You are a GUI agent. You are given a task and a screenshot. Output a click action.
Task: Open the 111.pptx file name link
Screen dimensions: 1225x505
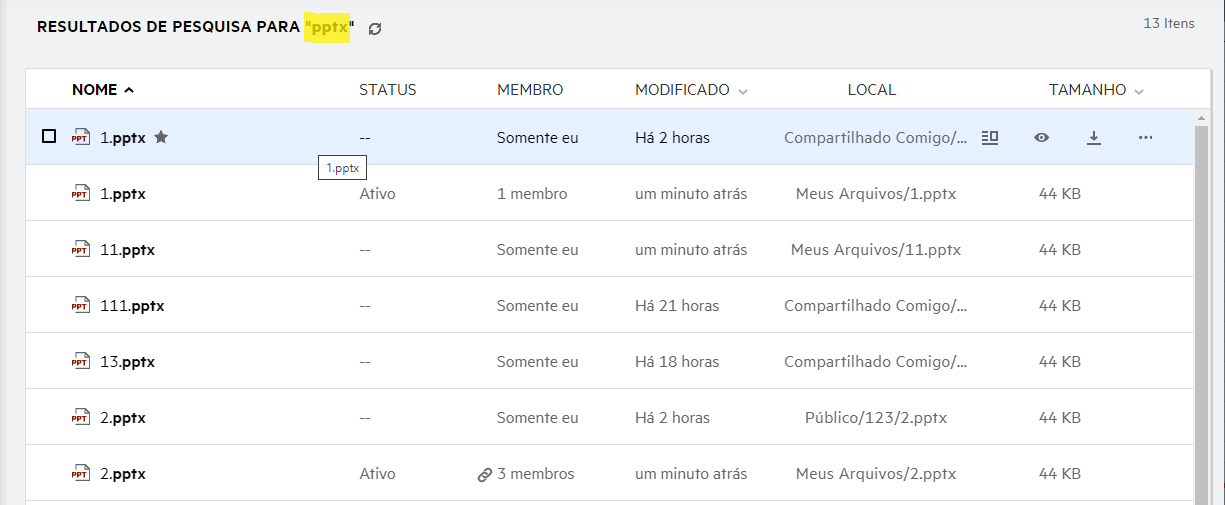pyautogui.click(x=132, y=306)
